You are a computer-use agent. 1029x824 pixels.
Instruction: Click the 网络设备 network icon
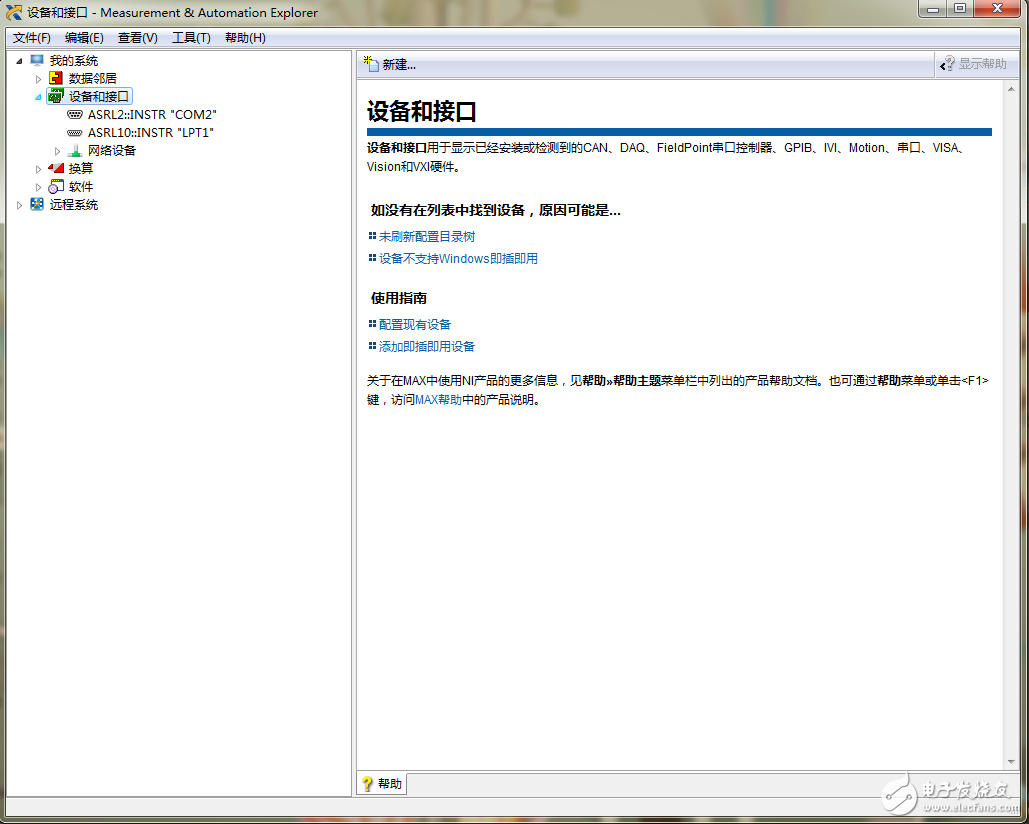click(75, 150)
